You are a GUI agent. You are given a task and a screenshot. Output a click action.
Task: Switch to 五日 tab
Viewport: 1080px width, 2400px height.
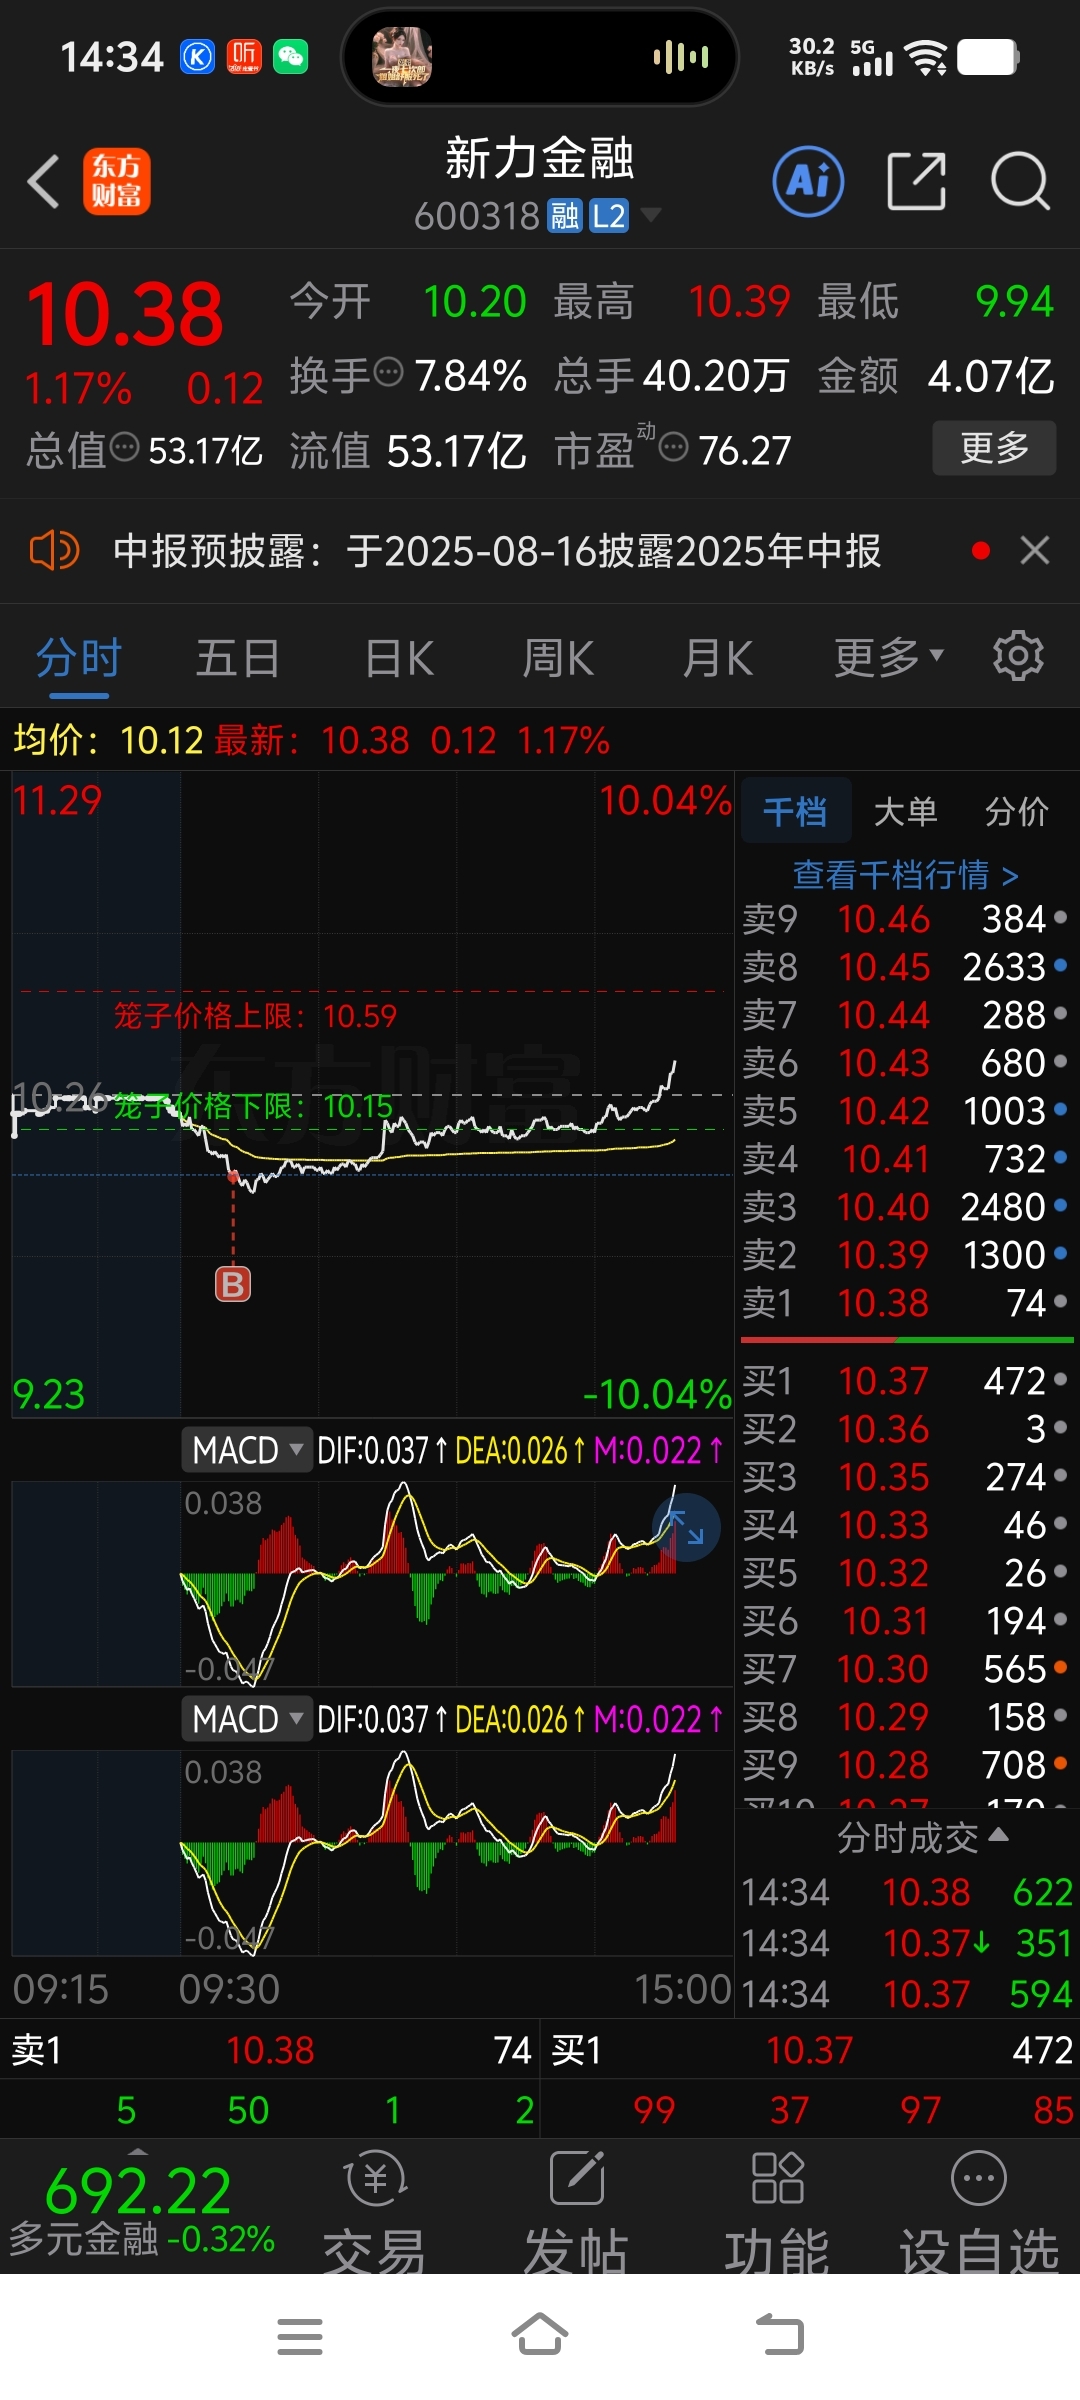[238, 657]
